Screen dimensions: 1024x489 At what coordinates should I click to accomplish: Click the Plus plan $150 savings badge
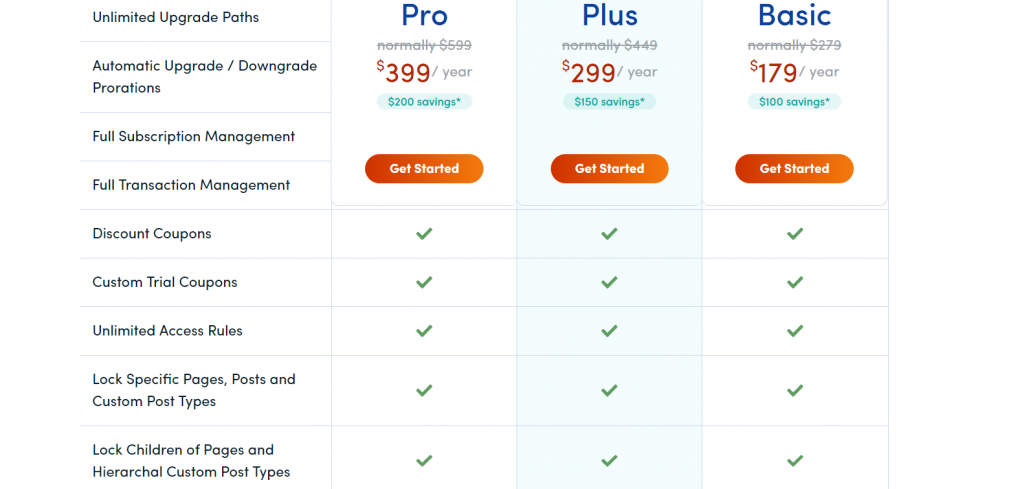coord(609,101)
